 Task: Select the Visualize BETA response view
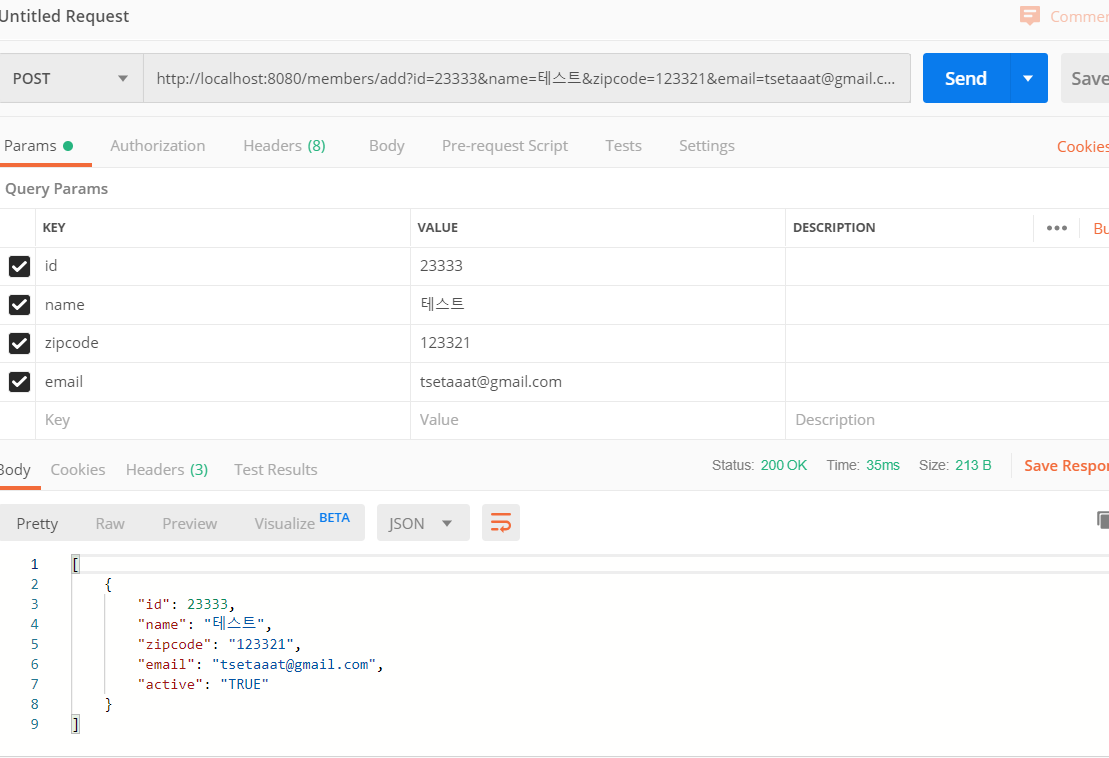(x=302, y=523)
